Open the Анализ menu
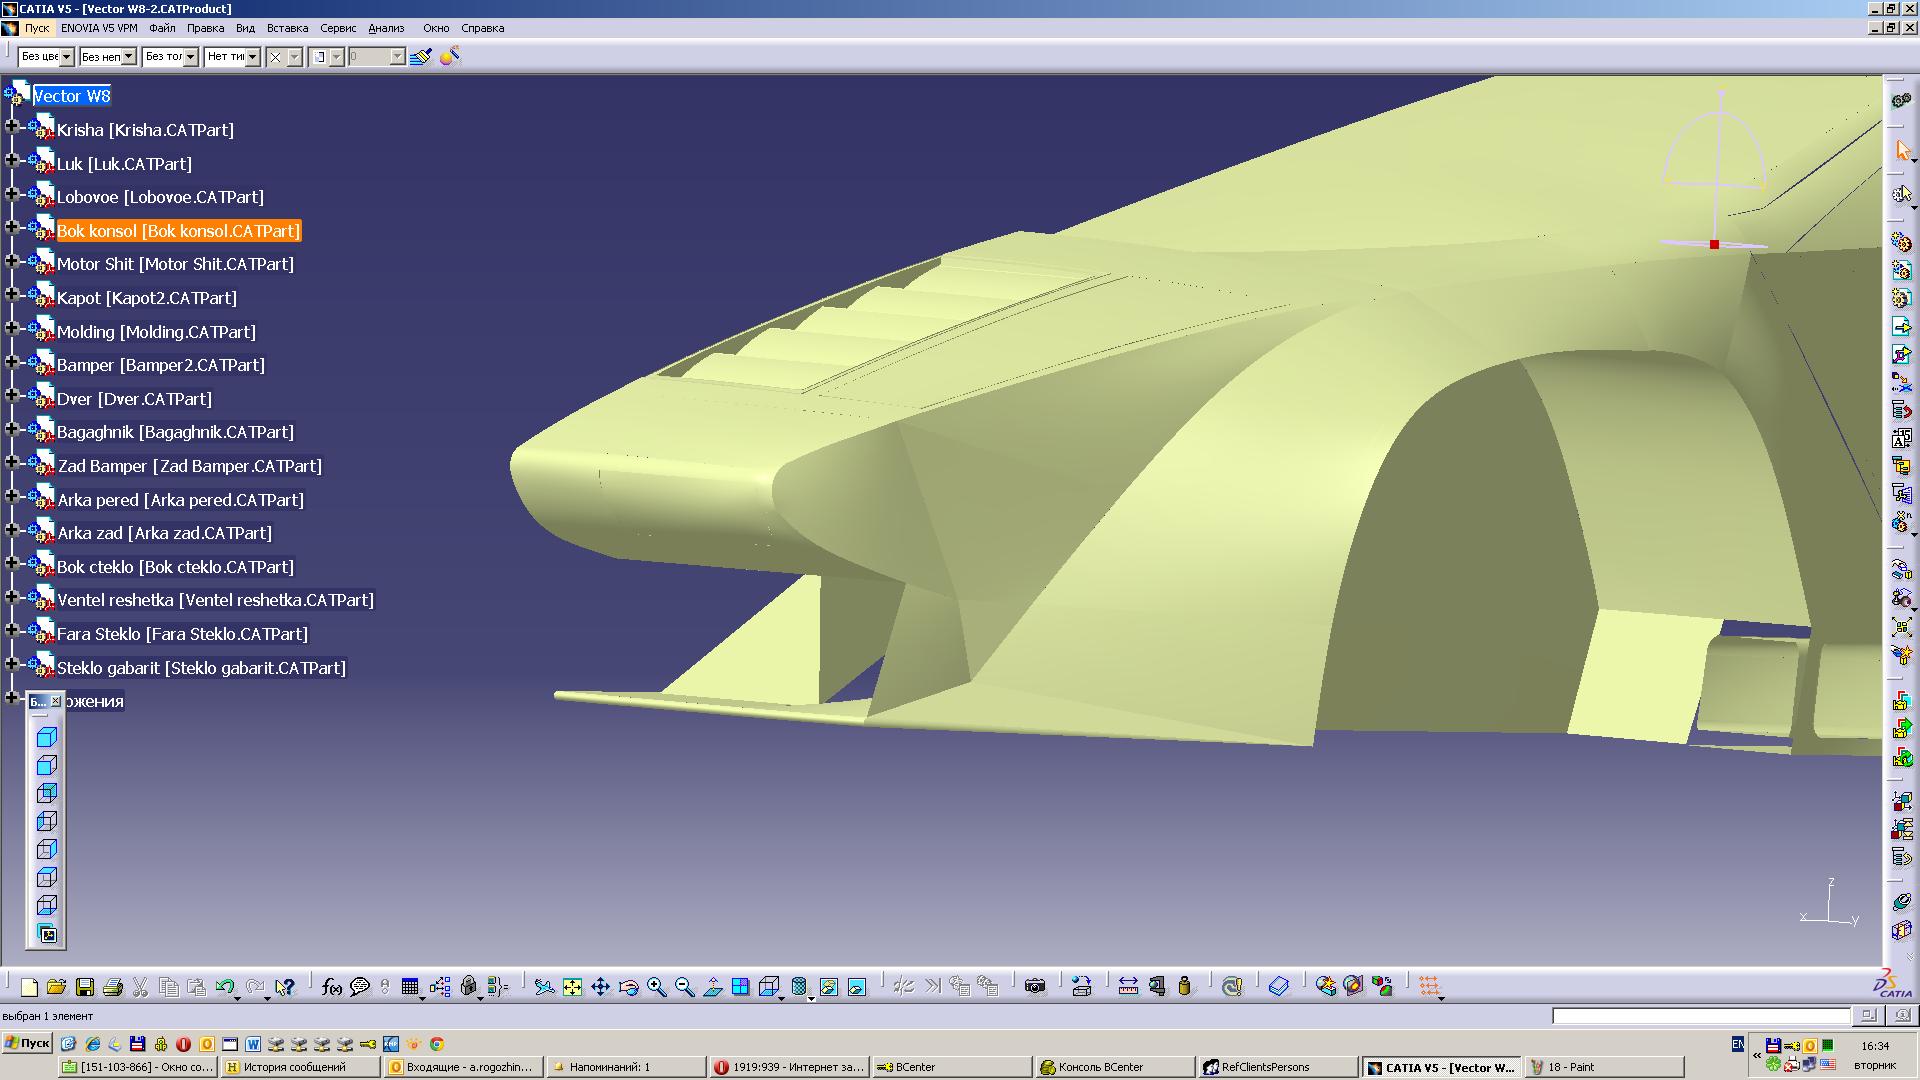The width and height of the screenshot is (1920, 1080). [x=386, y=28]
